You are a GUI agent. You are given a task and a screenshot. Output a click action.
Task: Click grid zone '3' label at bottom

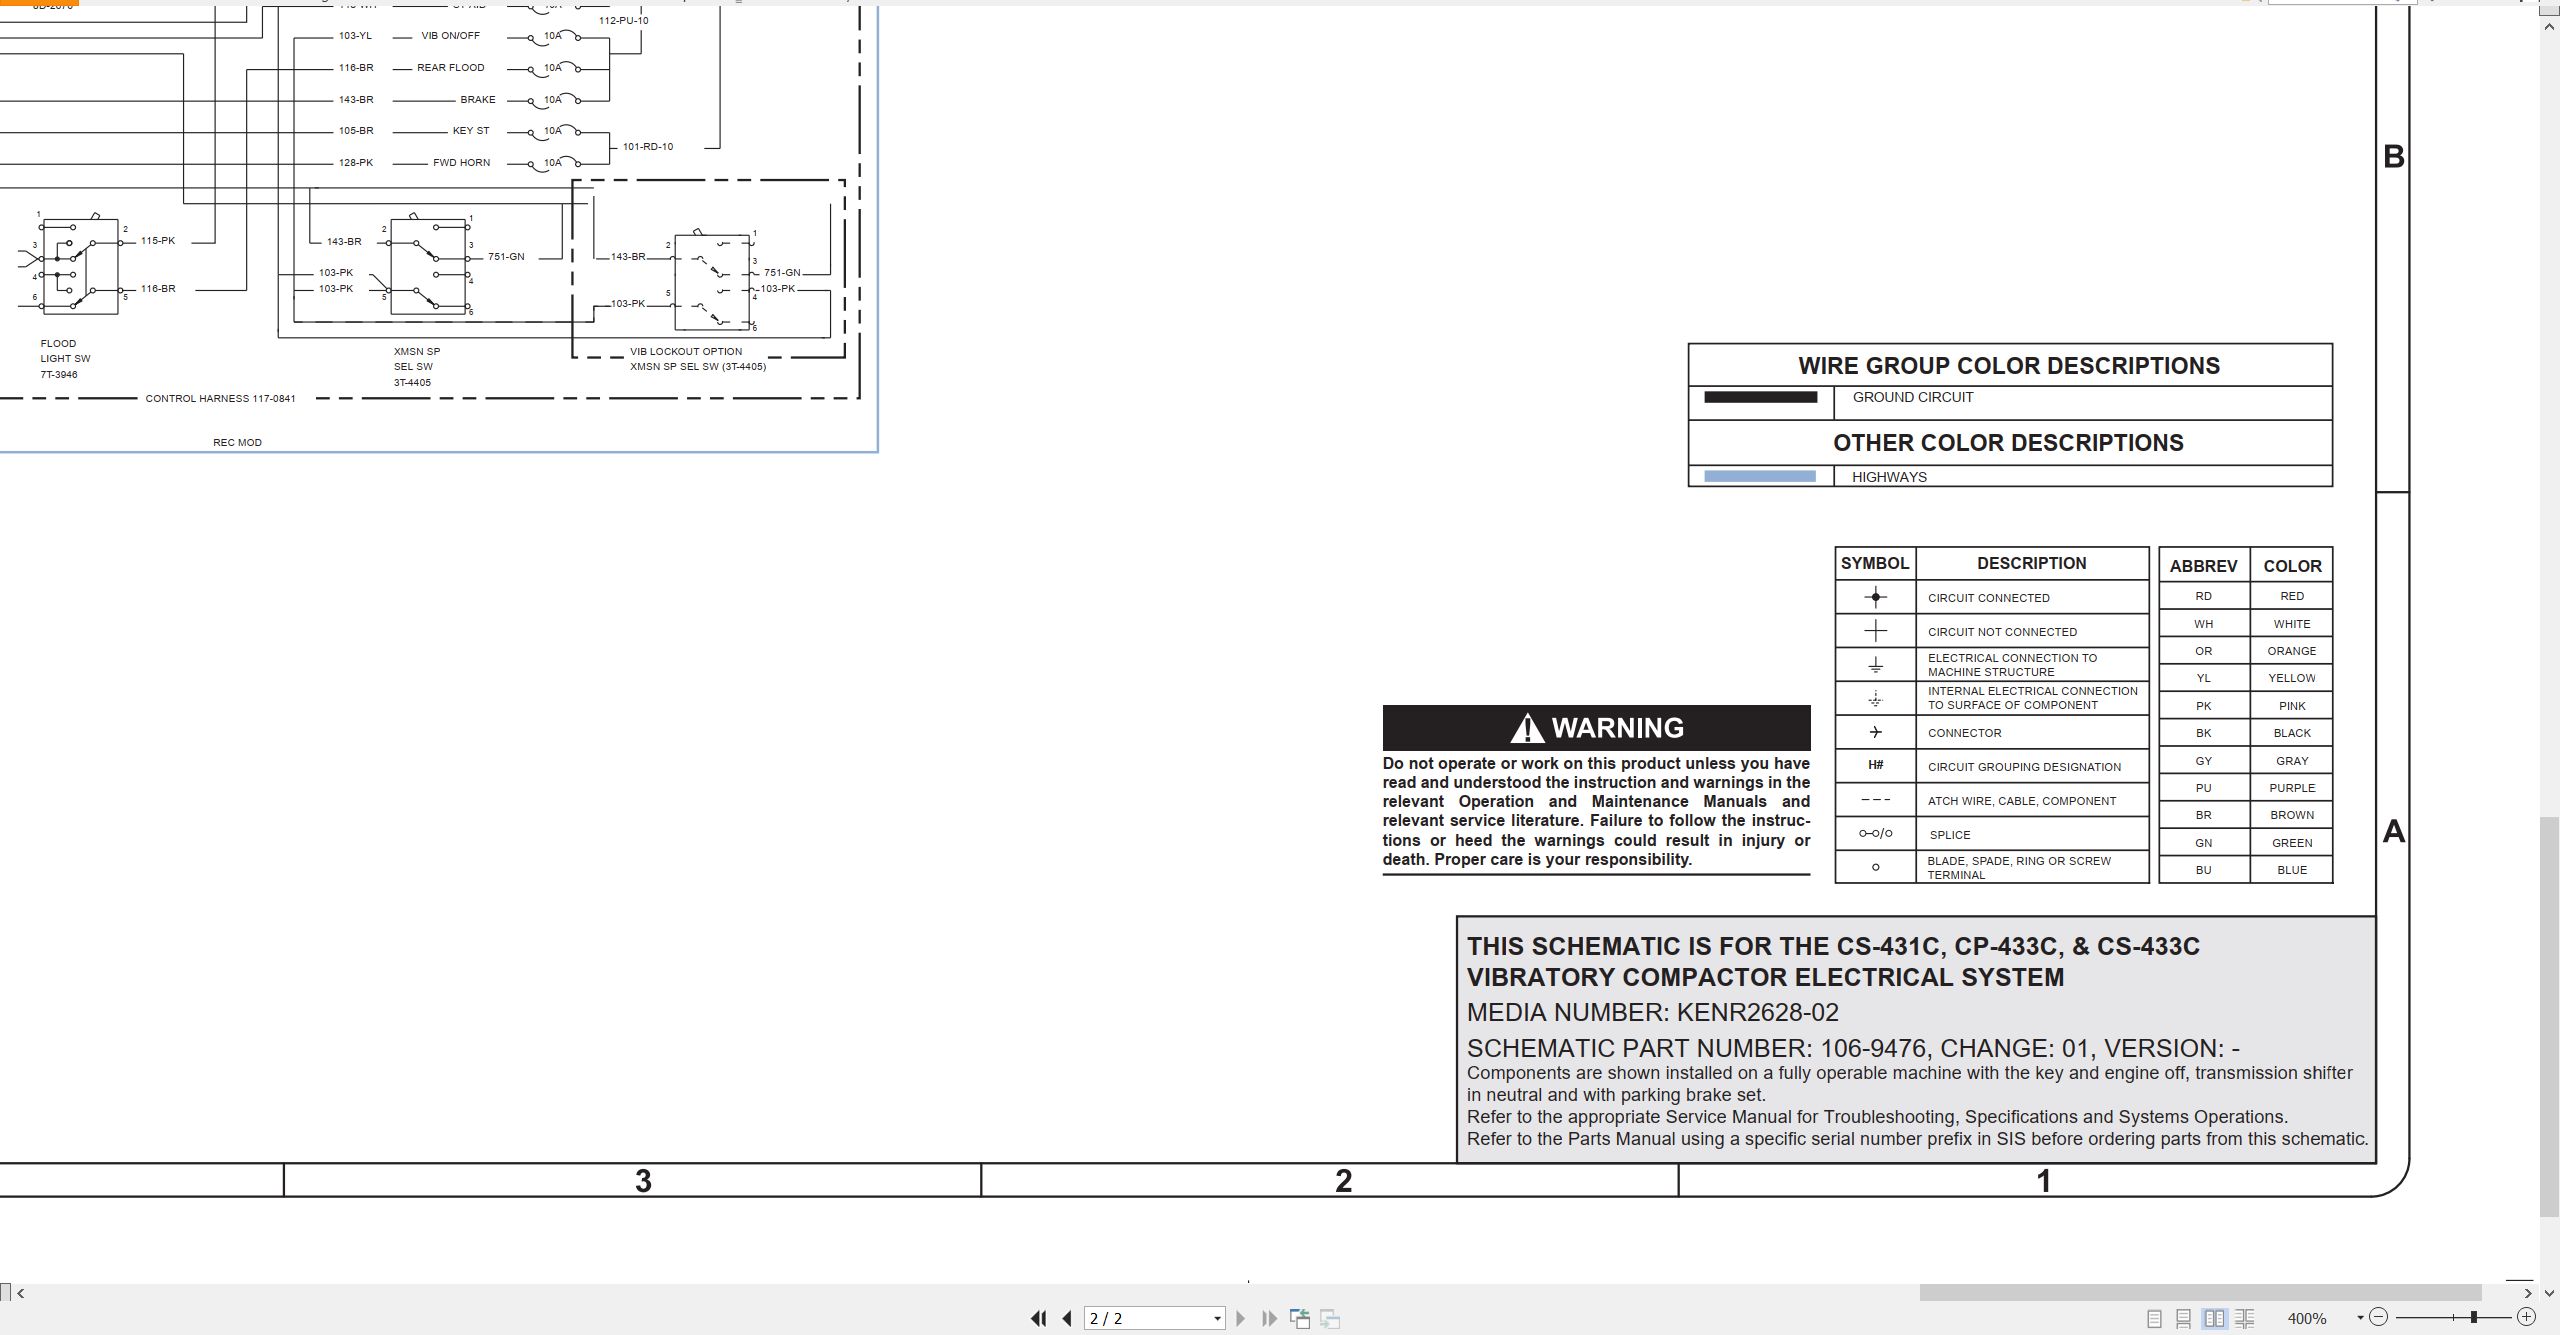click(x=643, y=1181)
